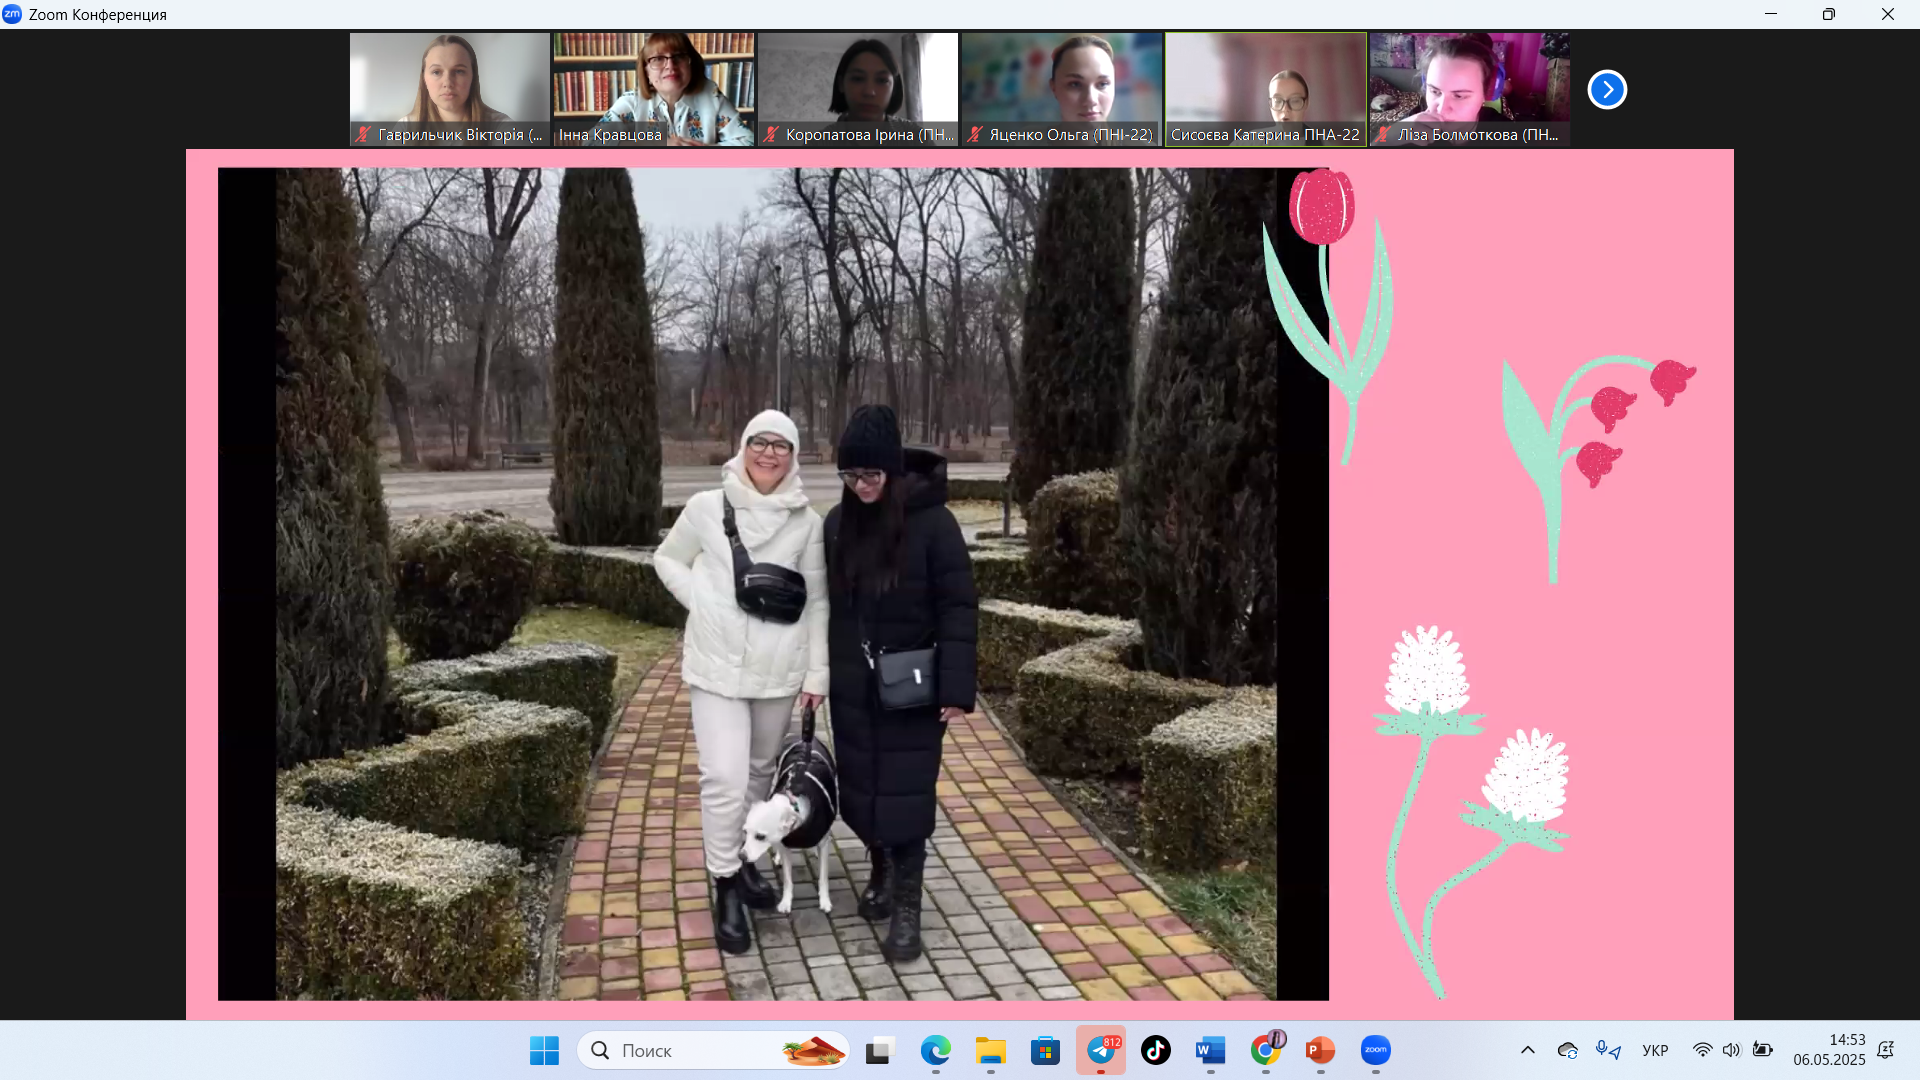1920x1080 pixels.
Task: Open volume control in the system tray
Action: click(1731, 1050)
